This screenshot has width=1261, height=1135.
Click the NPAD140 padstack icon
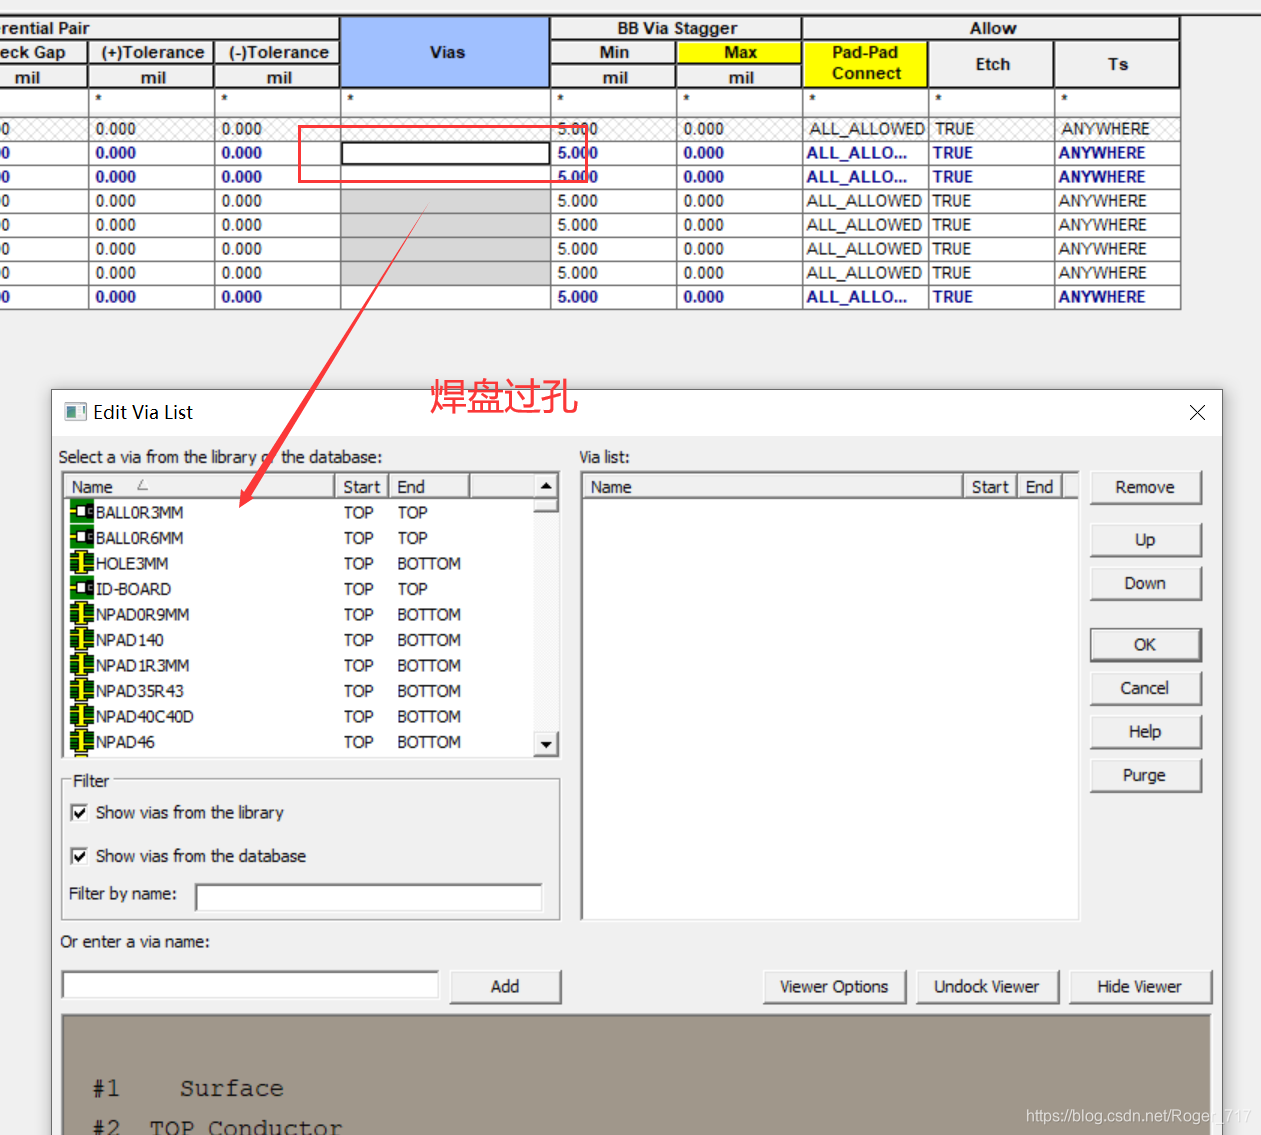[81, 640]
